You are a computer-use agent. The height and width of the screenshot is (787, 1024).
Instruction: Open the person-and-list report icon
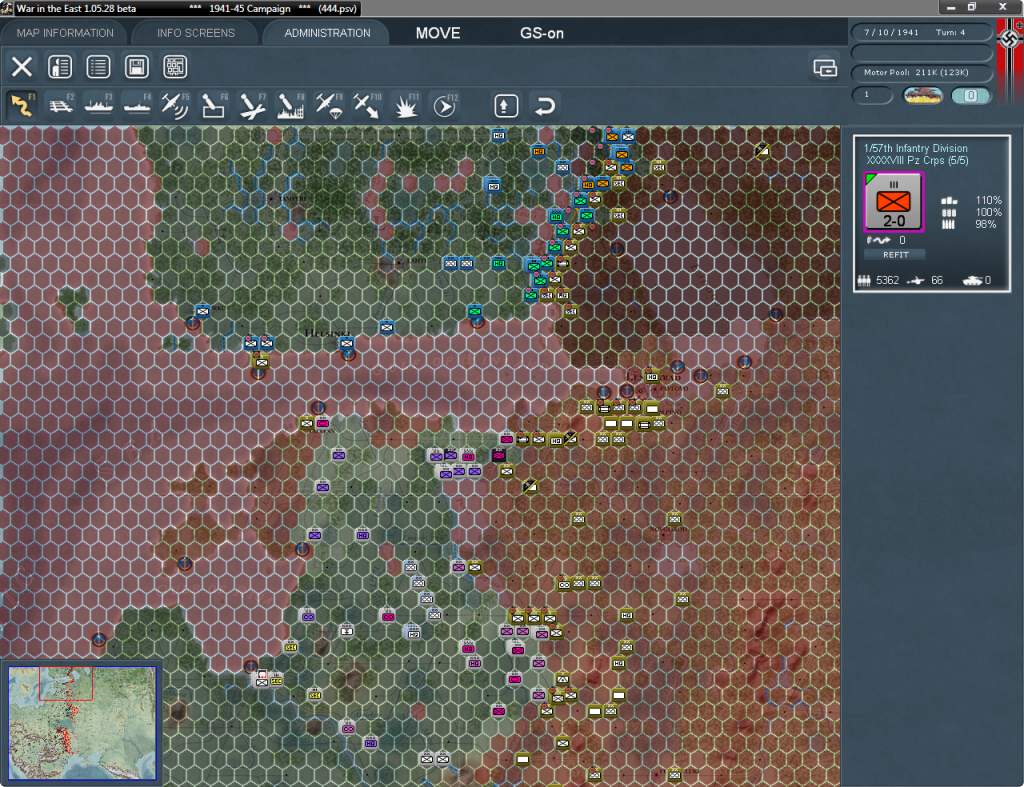60,67
